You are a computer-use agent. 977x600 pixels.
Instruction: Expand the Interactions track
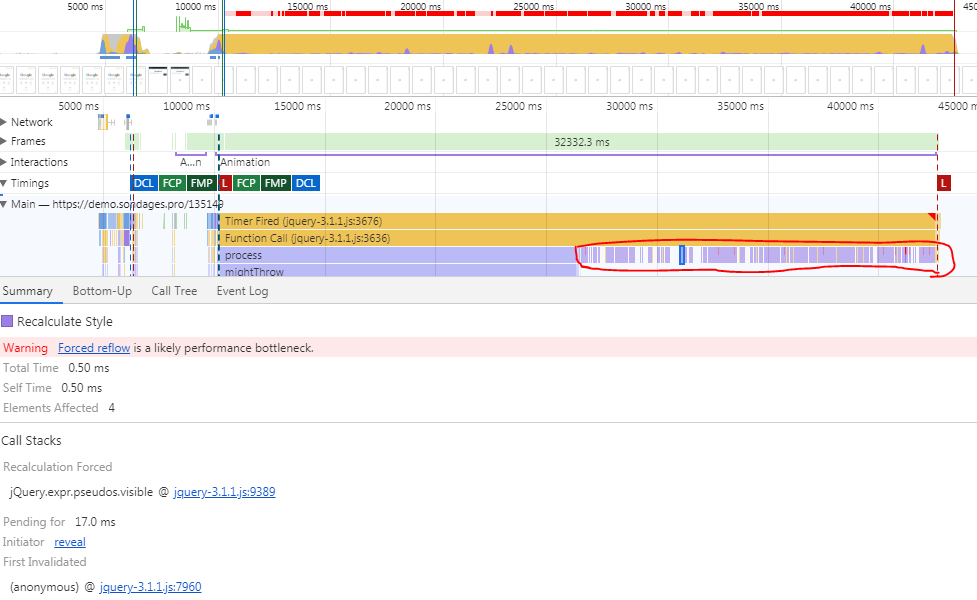4,162
